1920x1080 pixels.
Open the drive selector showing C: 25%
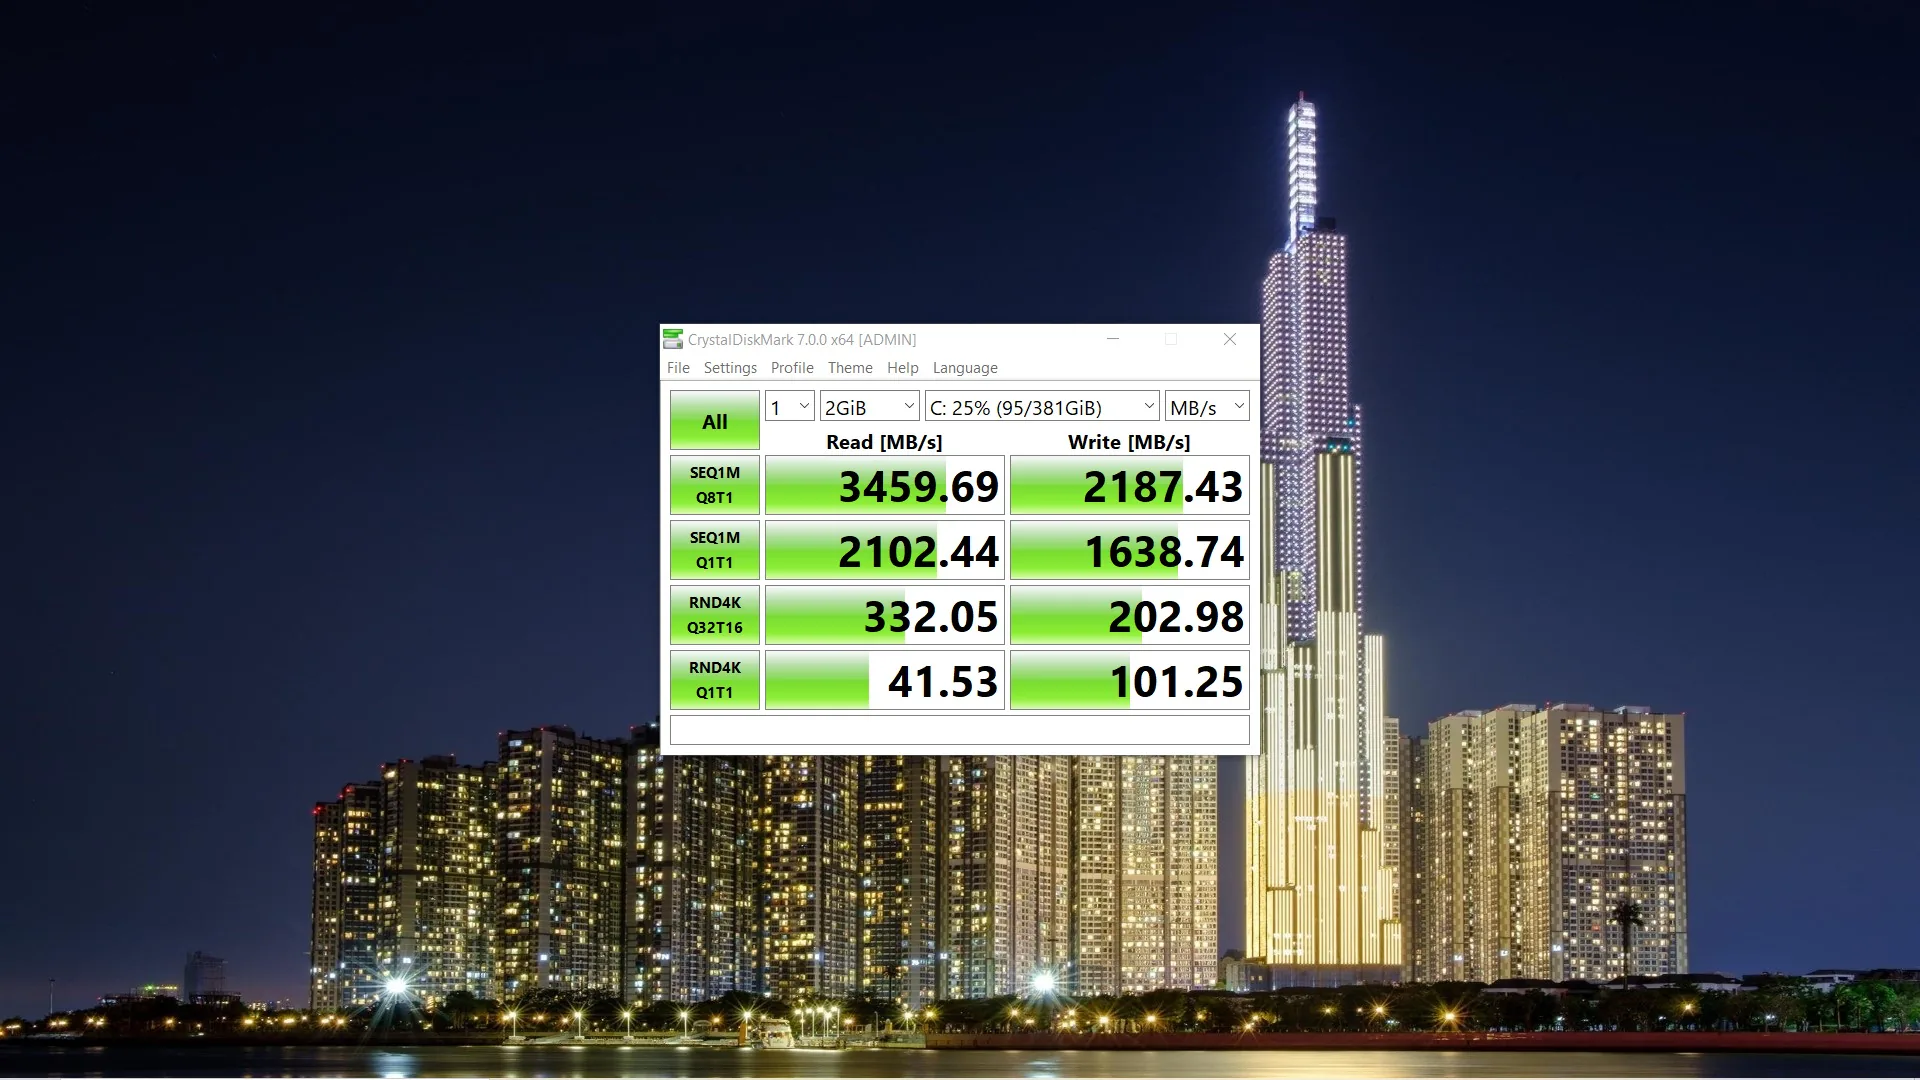pos(1042,407)
